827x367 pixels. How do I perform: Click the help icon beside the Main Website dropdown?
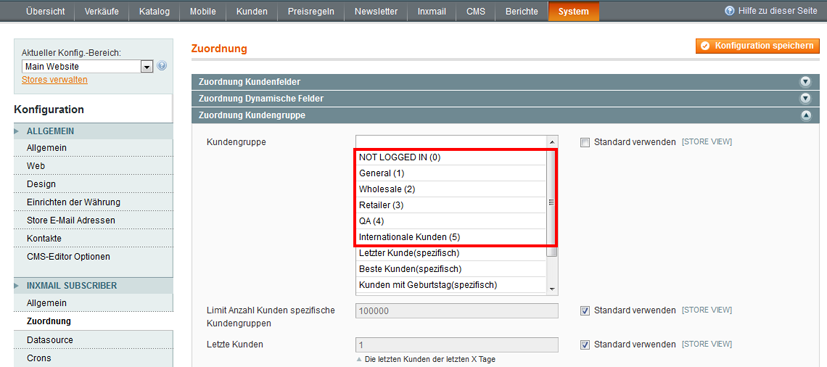point(162,66)
